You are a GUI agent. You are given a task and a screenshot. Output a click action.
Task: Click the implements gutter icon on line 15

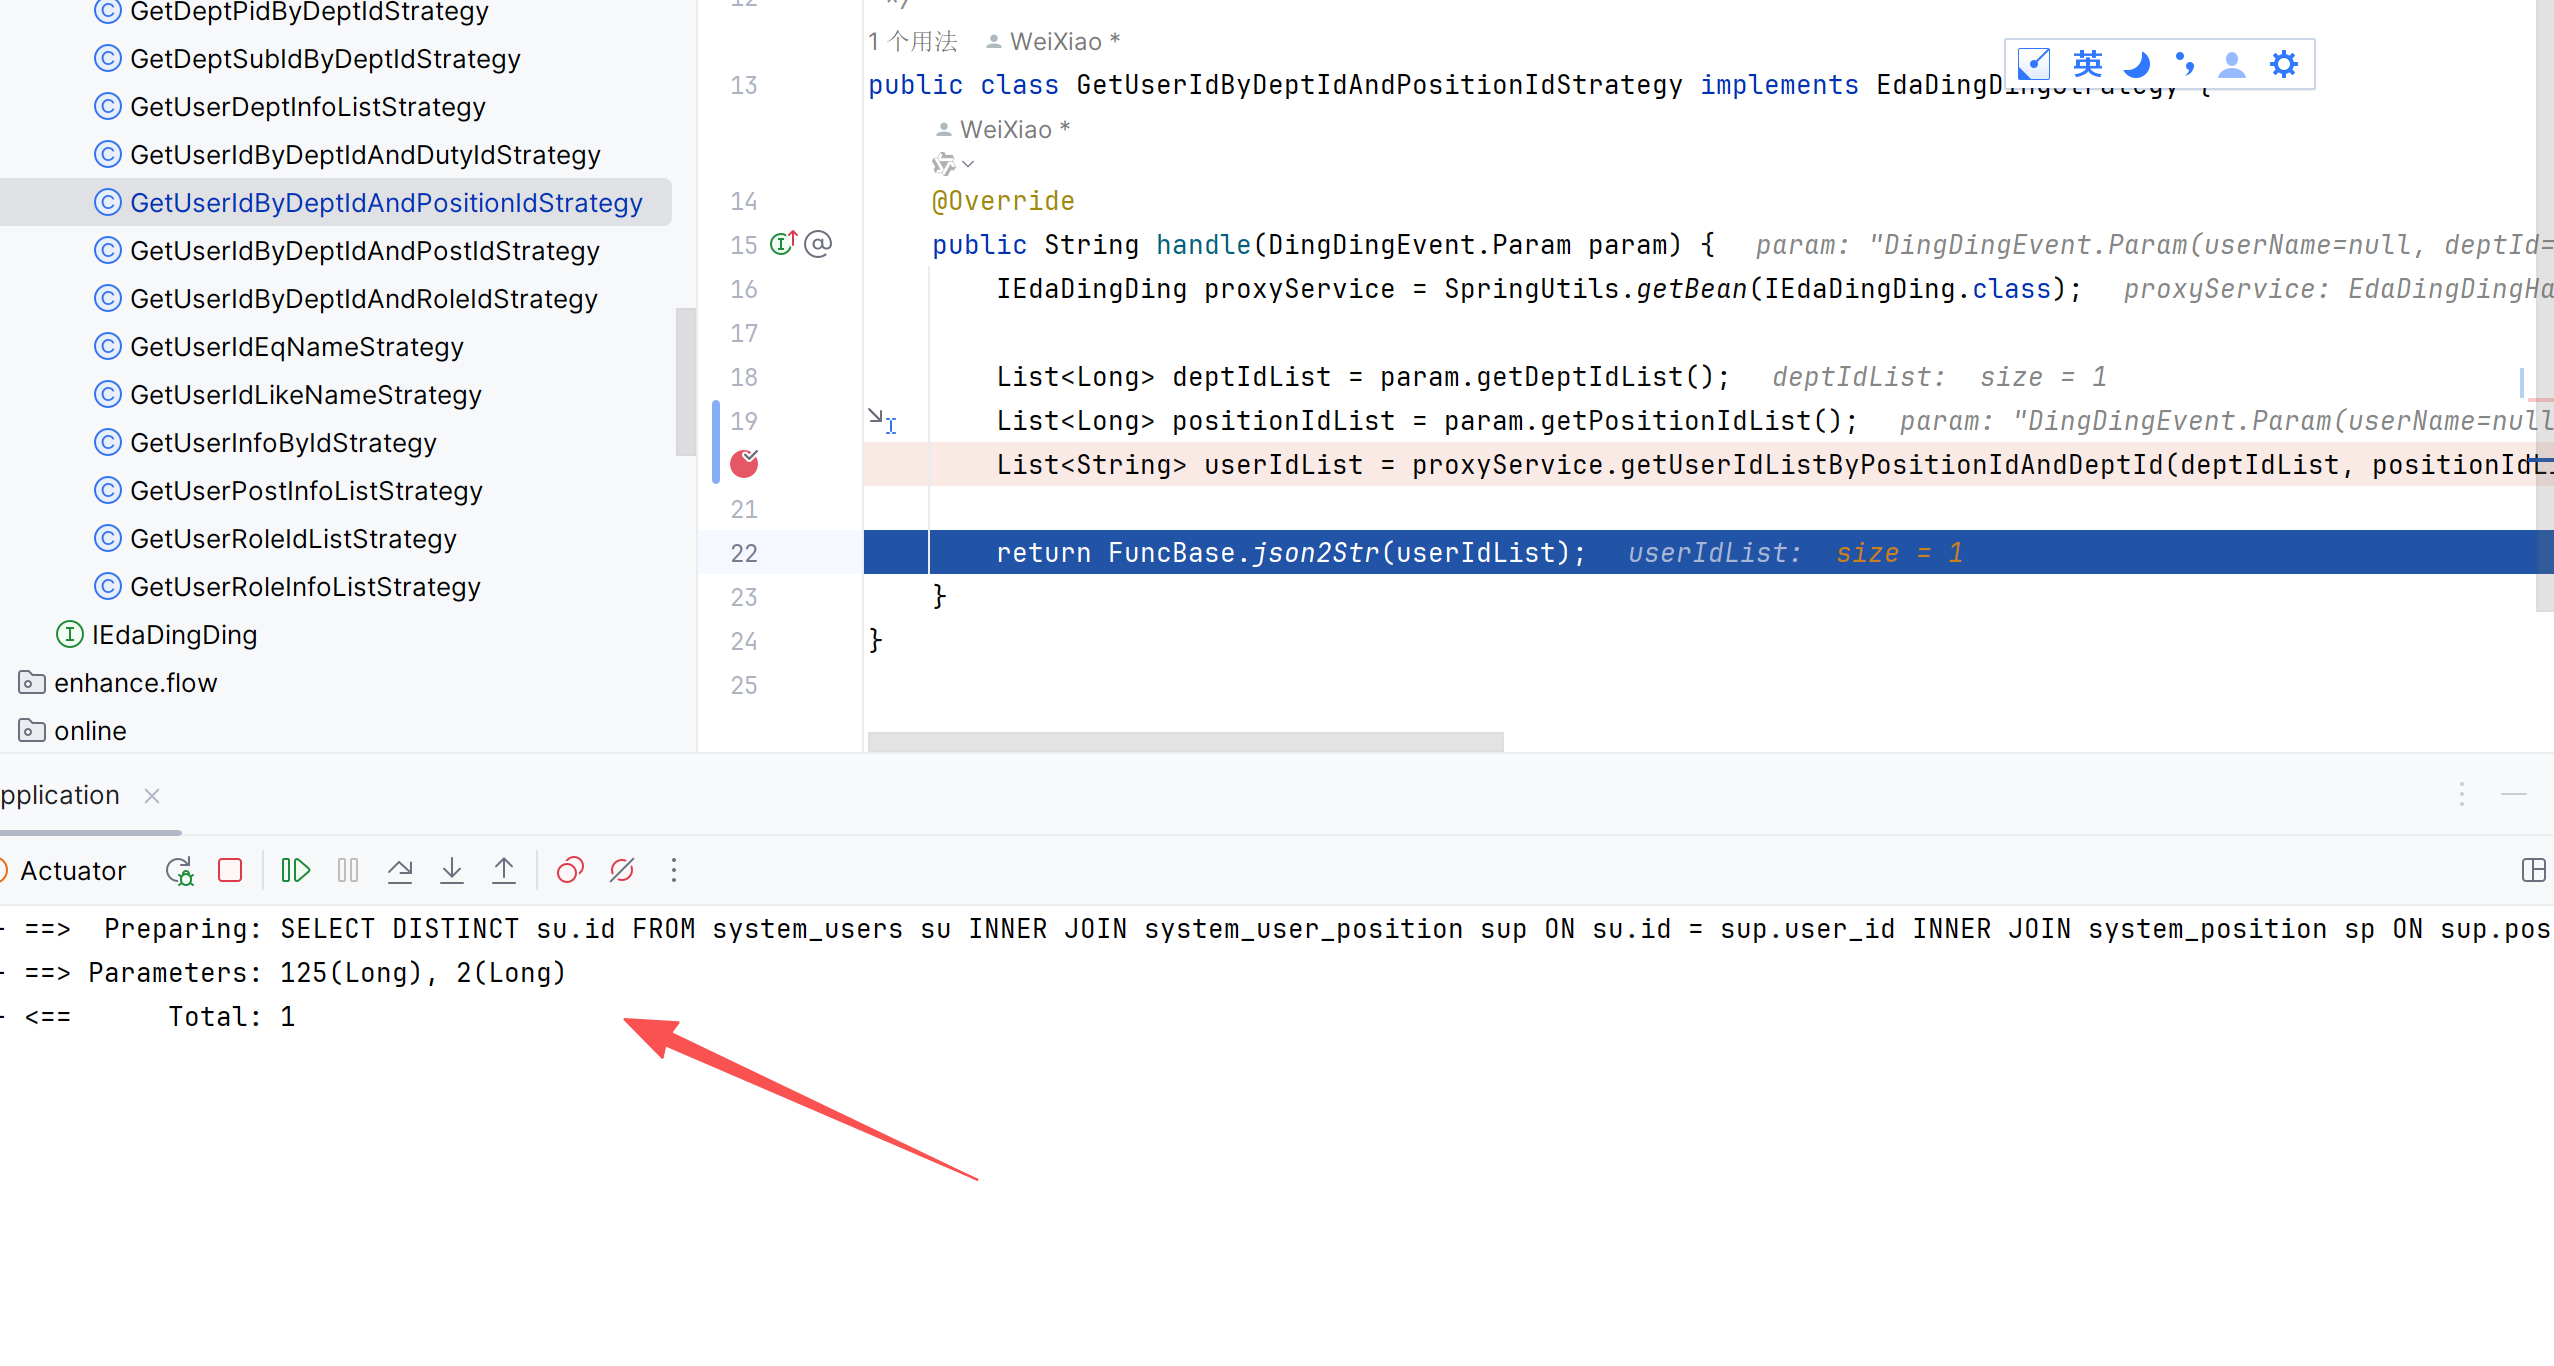point(783,244)
